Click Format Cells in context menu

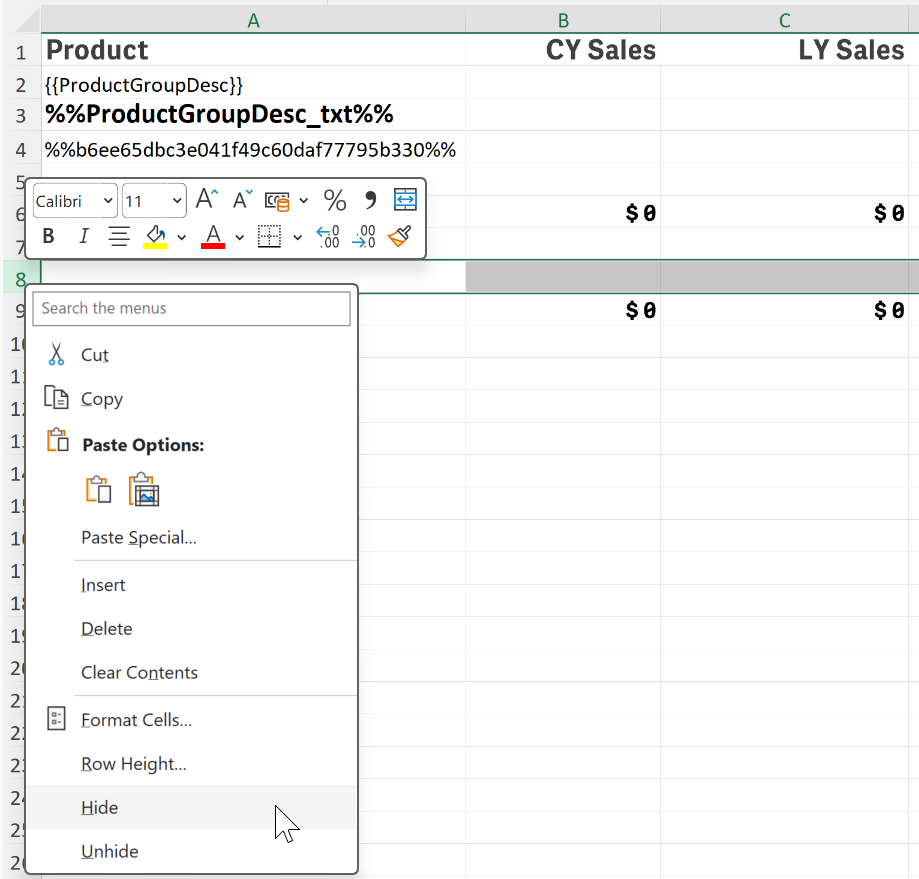tap(136, 720)
